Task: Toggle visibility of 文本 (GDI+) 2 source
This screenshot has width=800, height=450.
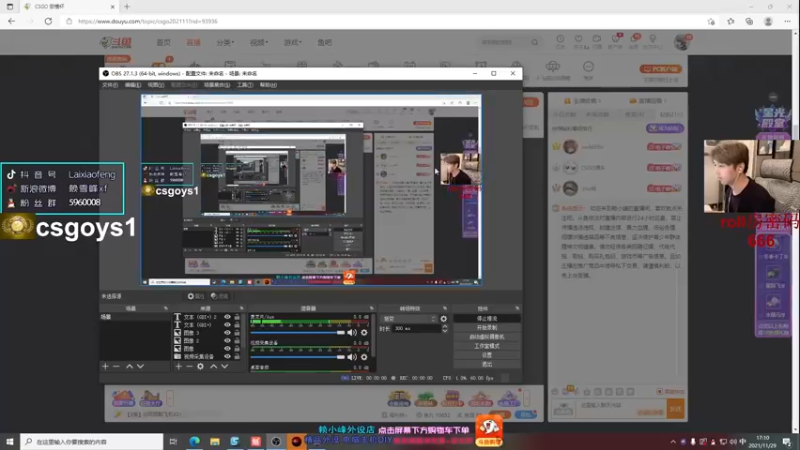Action: pos(227,317)
